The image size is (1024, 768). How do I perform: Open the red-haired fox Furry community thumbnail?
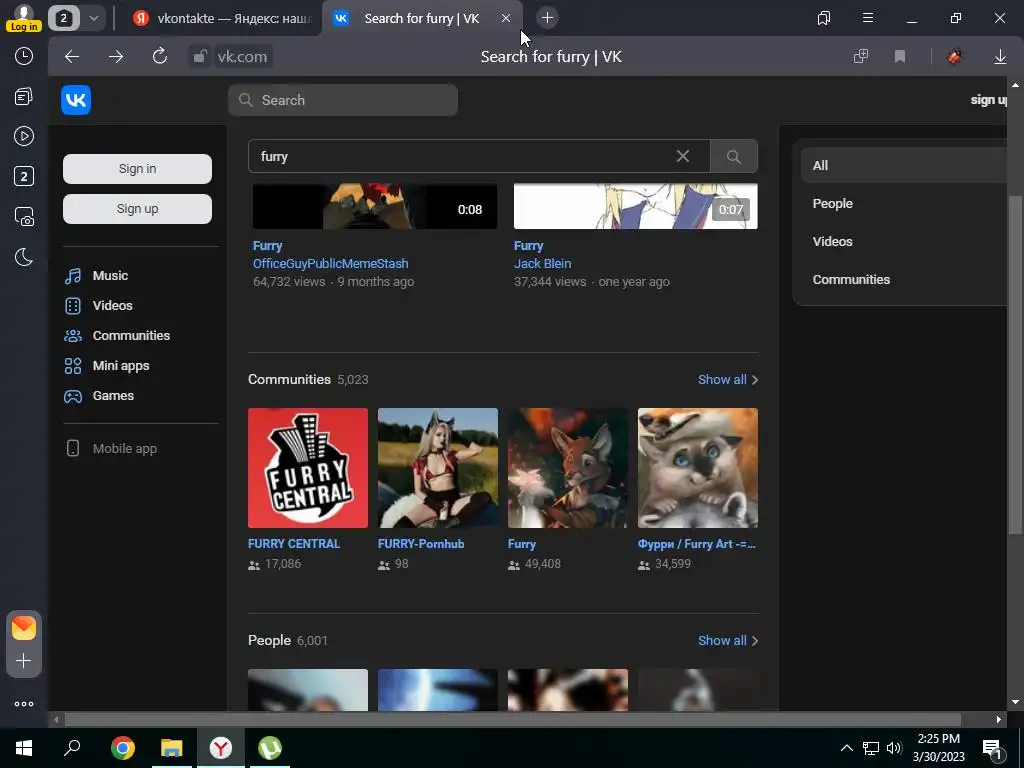click(568, 468)
